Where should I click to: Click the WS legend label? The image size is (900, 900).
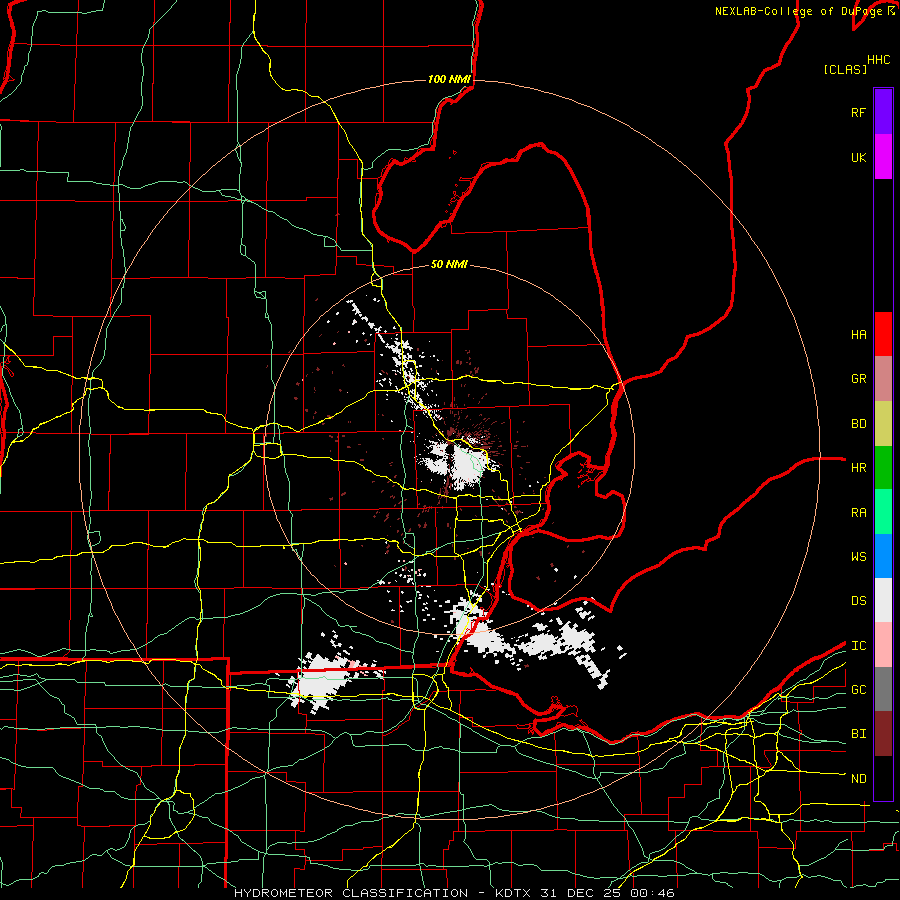pos(858,557)
